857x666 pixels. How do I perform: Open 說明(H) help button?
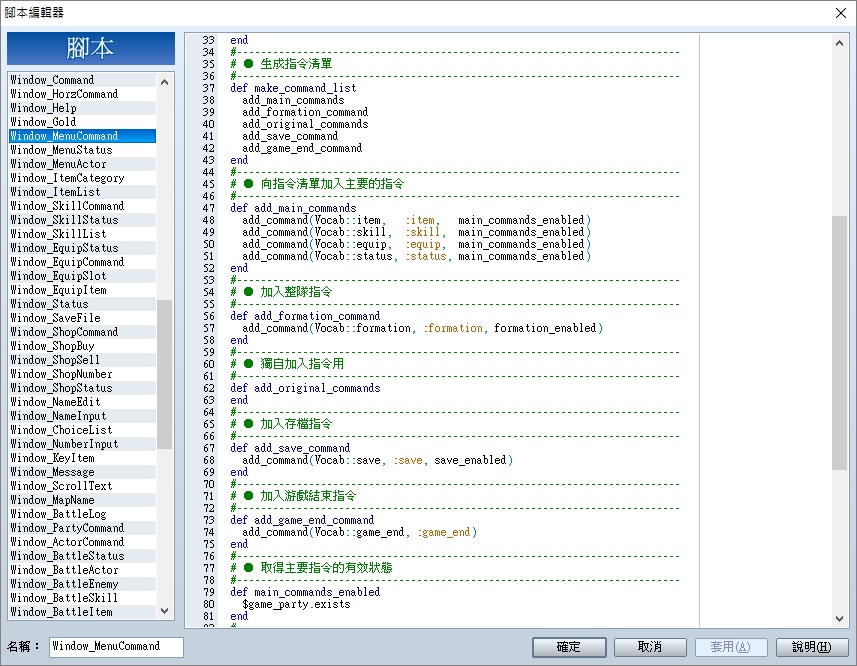(x=812, y=647)
